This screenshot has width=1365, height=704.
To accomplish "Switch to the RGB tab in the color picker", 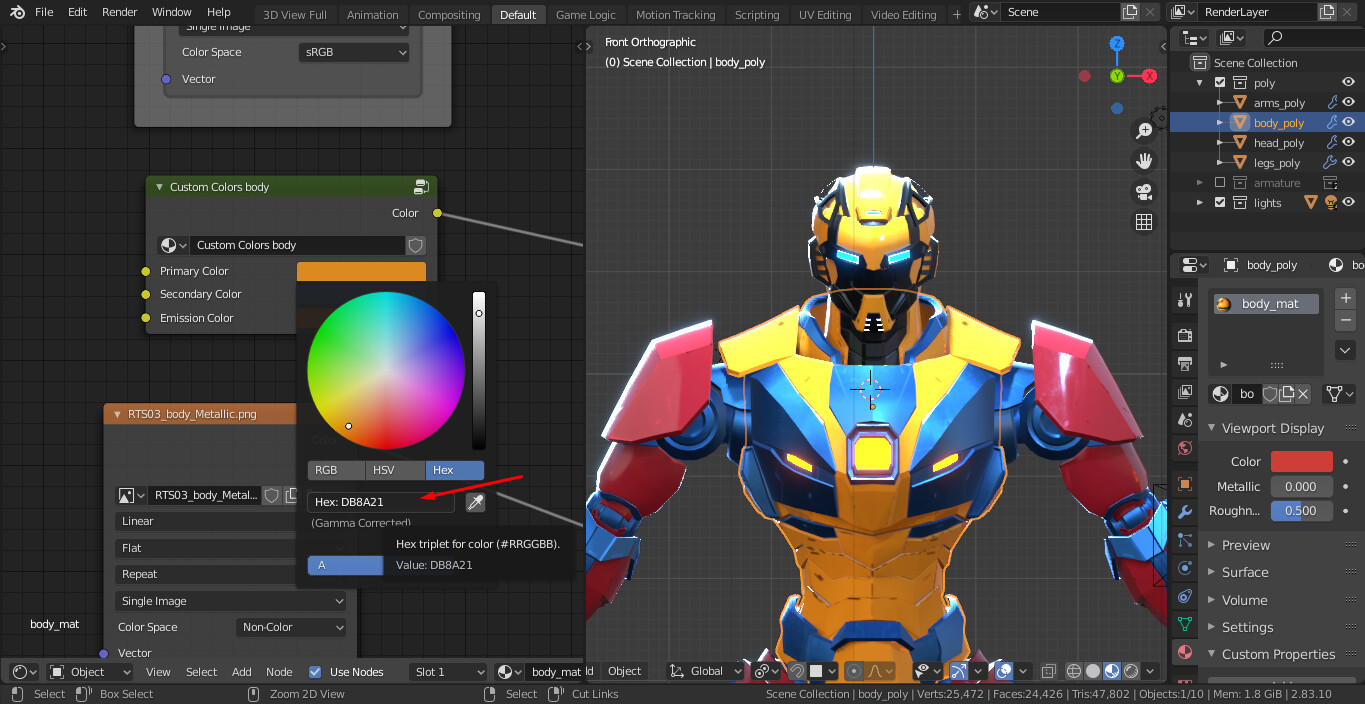I will pyautogui.click(x=335, y=470).
